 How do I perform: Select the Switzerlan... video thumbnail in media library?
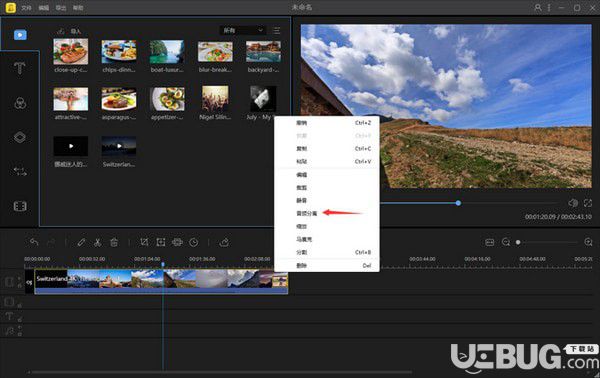coord(119,146)
